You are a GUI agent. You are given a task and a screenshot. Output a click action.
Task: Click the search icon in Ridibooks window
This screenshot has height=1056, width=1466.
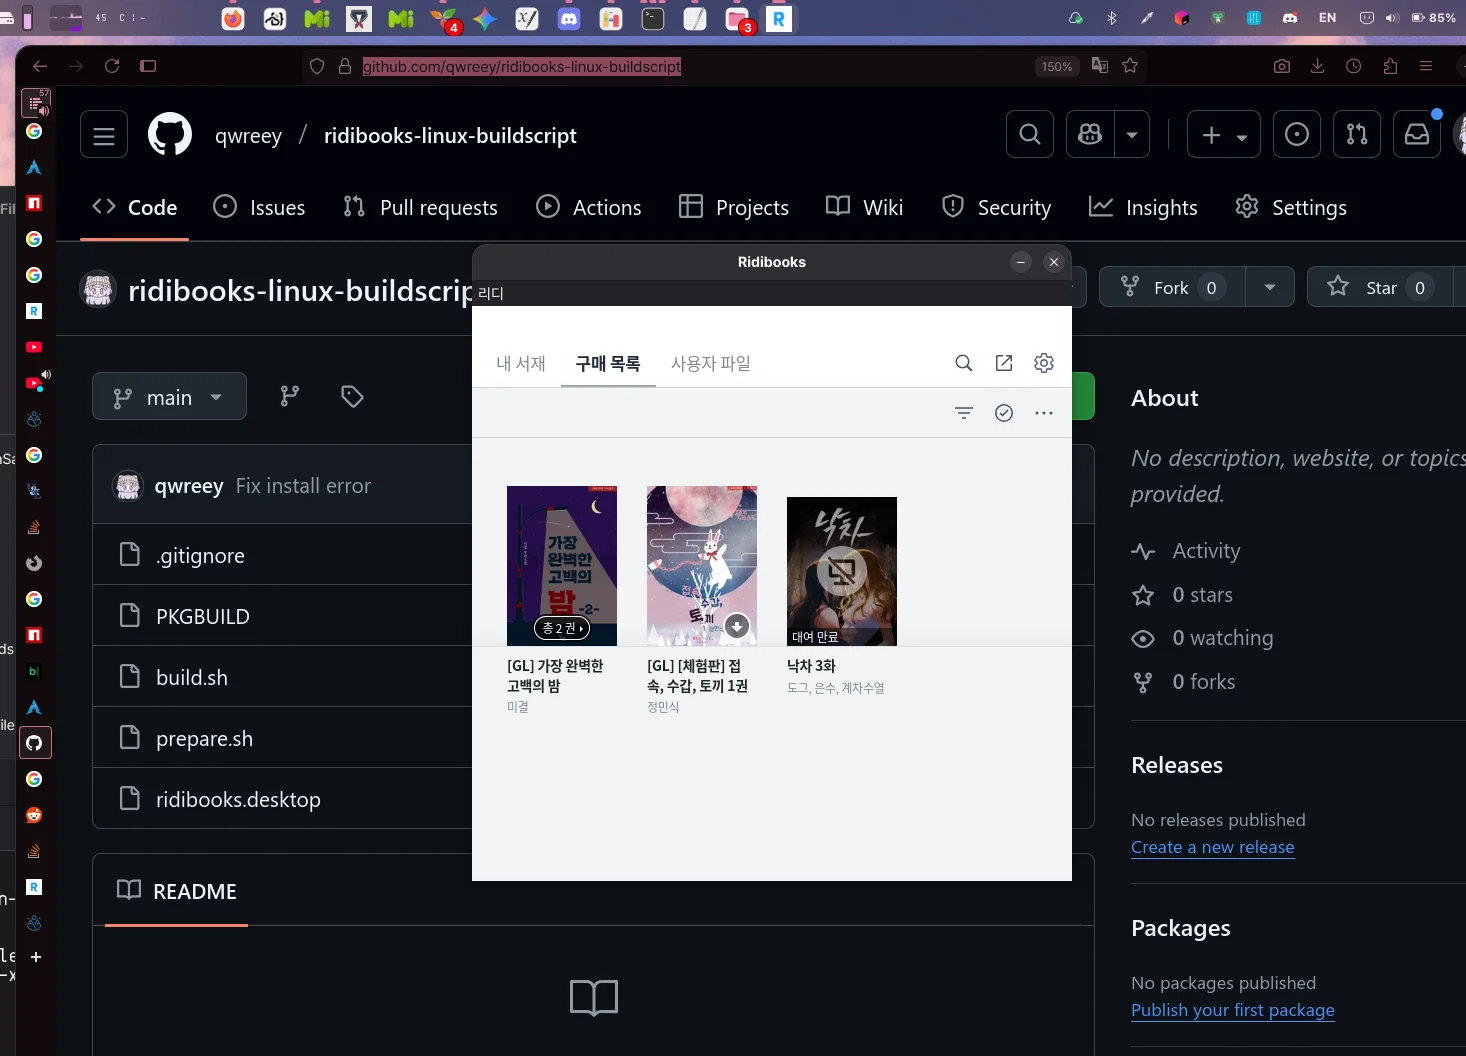963,363
